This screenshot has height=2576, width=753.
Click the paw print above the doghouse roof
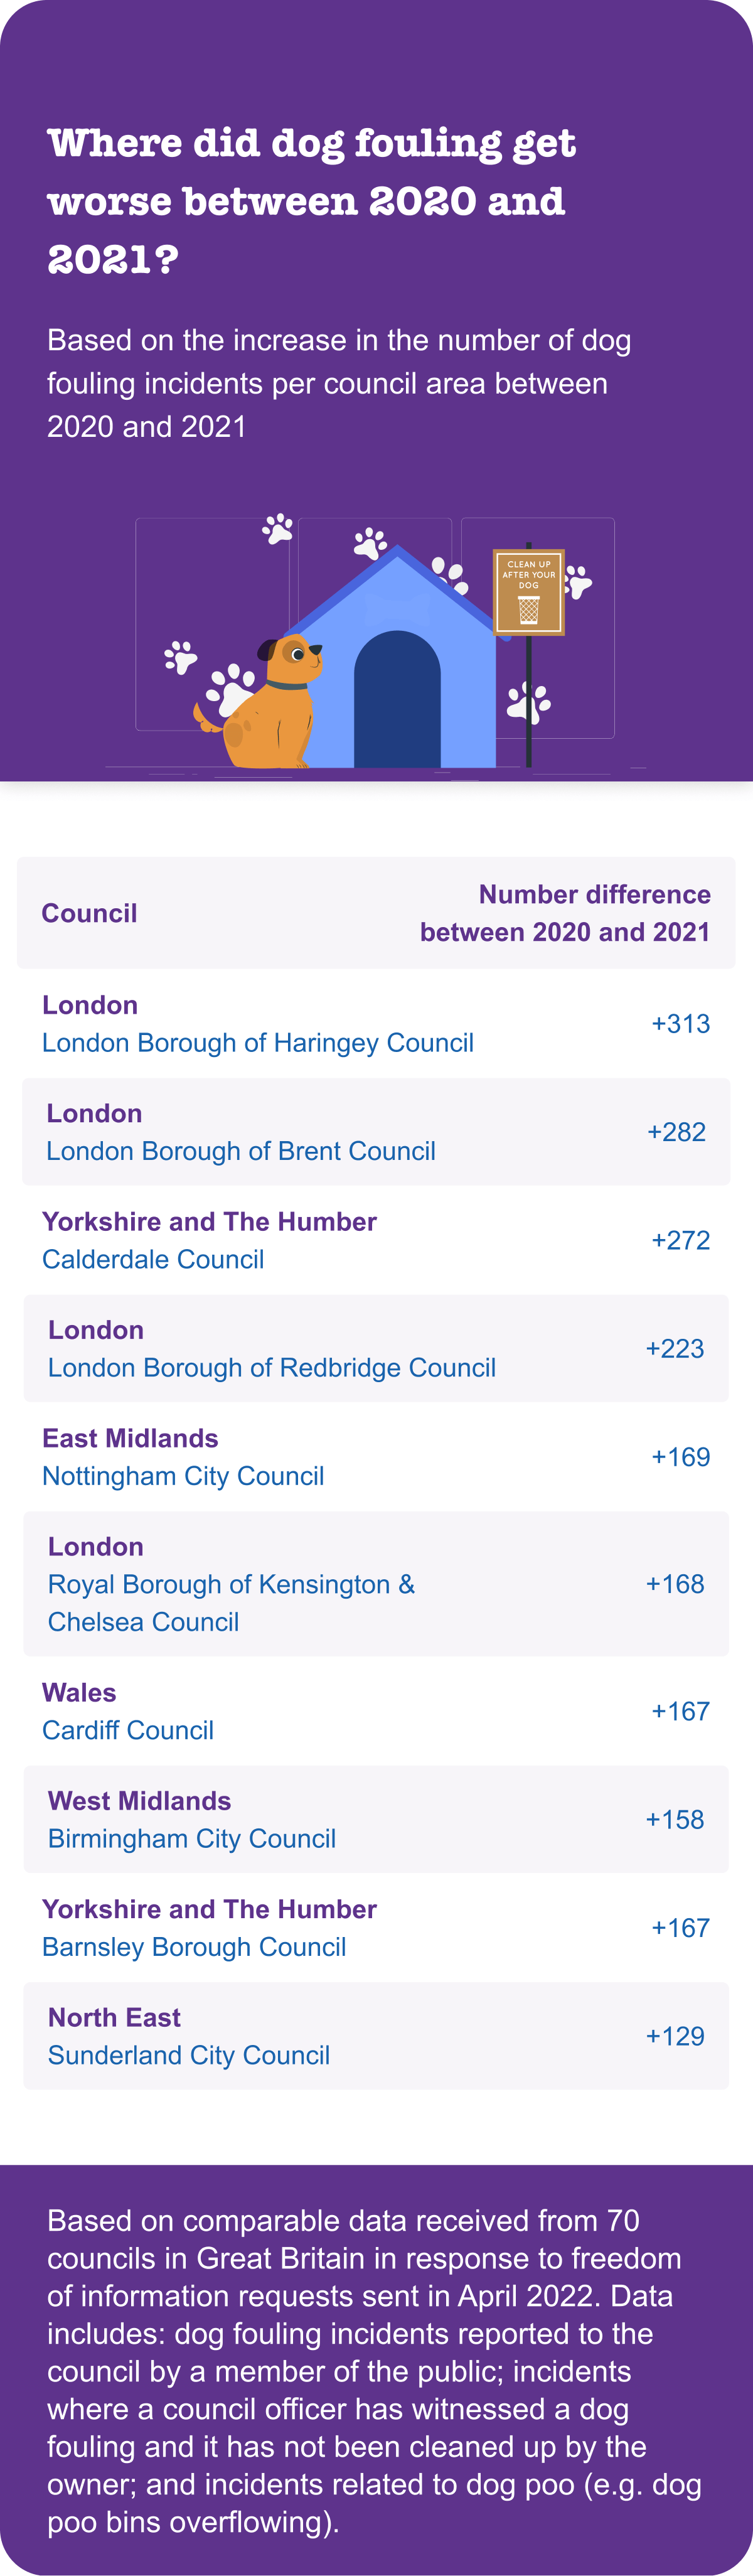coord(370,543)
